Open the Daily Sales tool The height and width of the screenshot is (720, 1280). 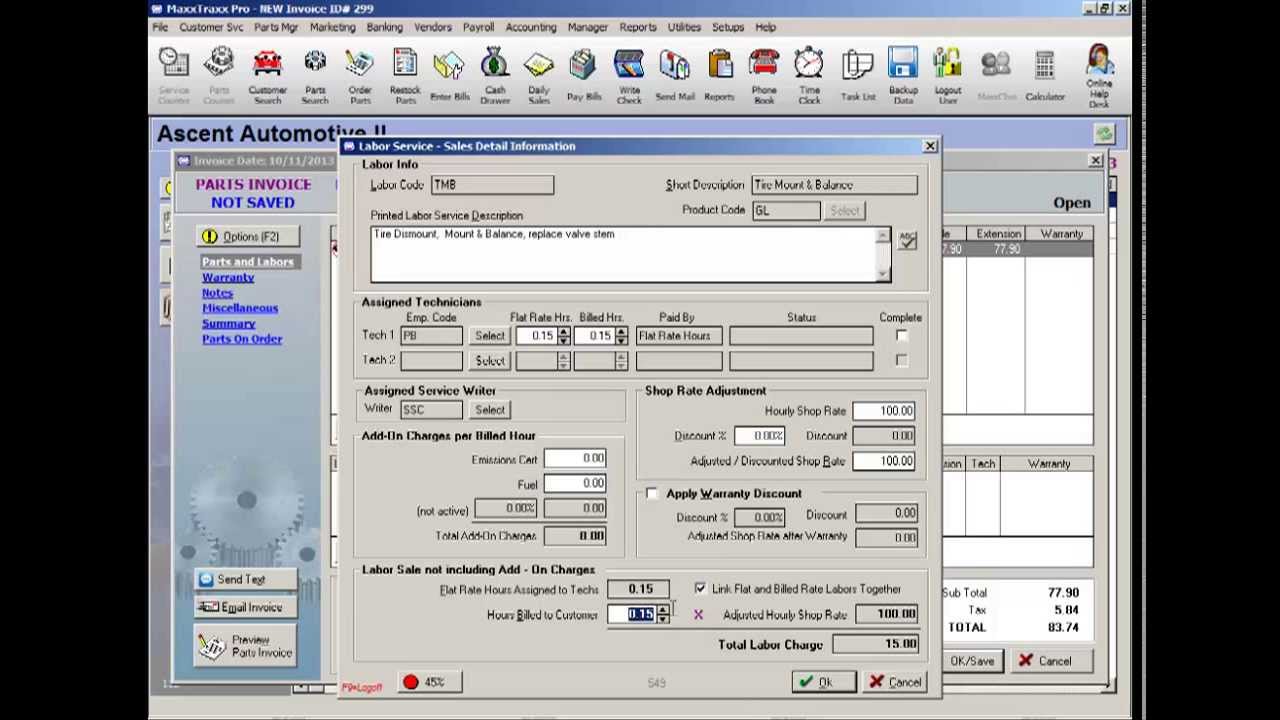539,76
